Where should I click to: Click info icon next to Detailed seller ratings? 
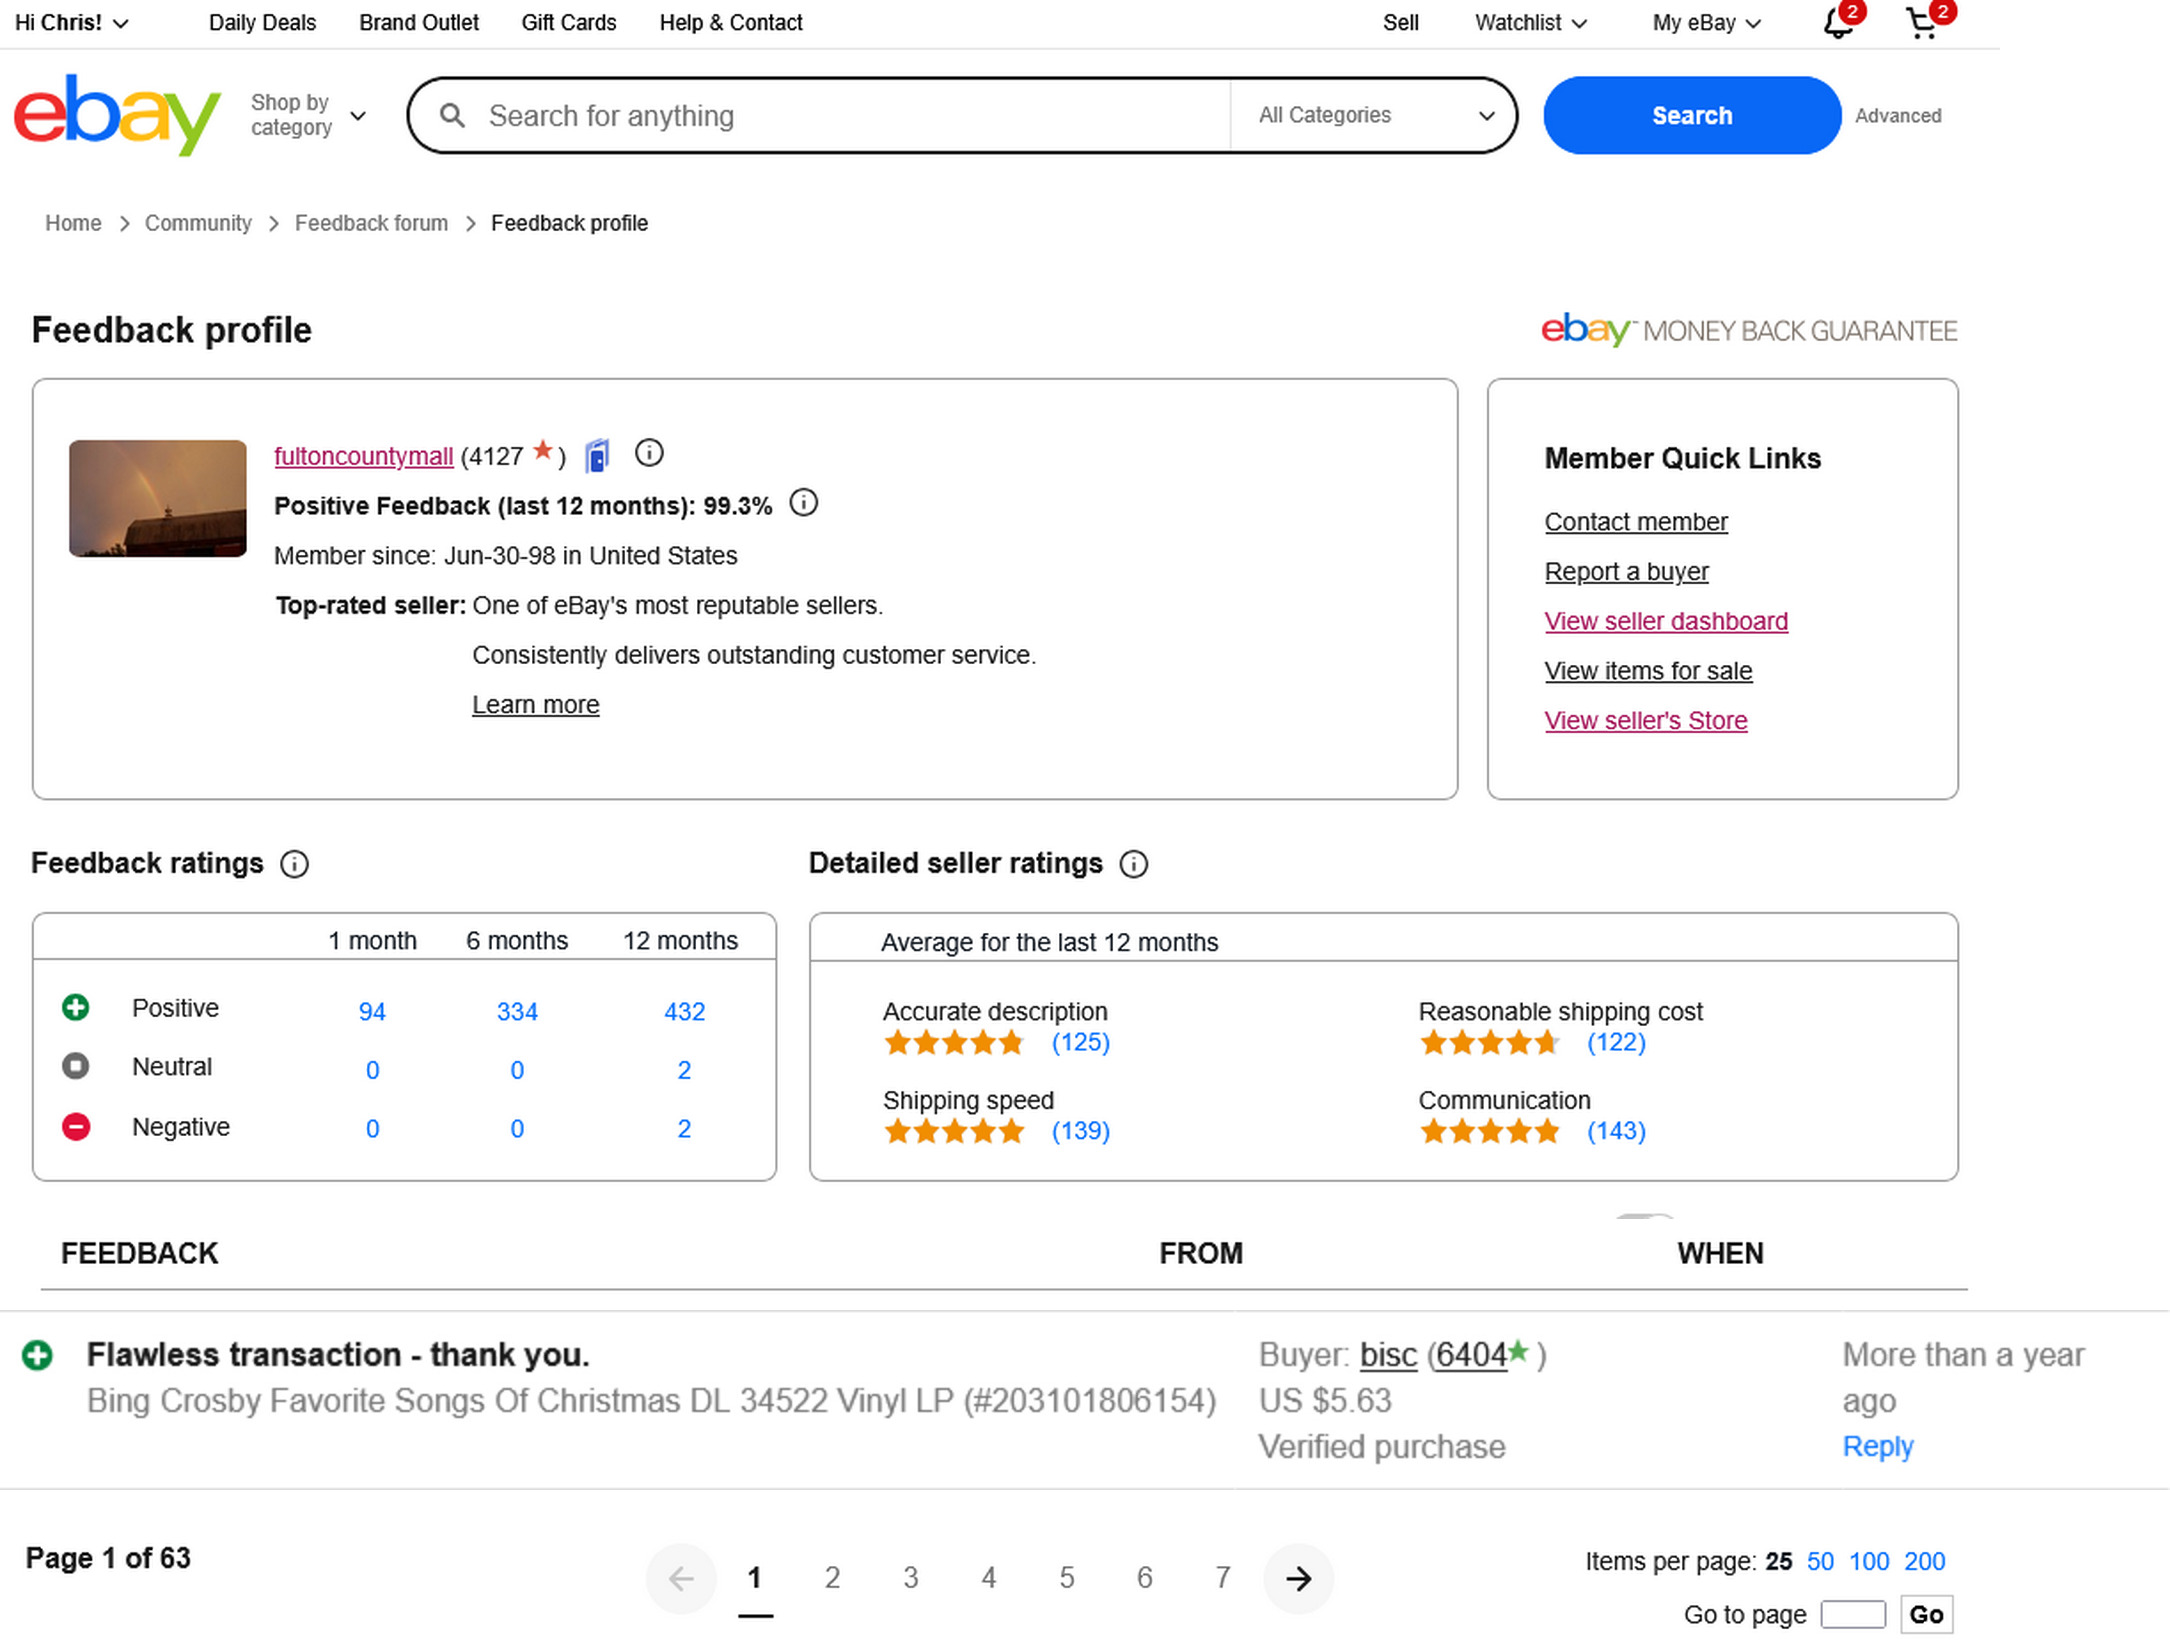point(1133,864)
